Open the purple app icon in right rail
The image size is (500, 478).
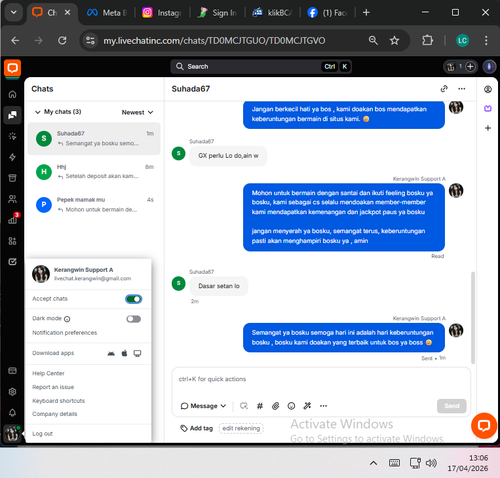[488, 108]
